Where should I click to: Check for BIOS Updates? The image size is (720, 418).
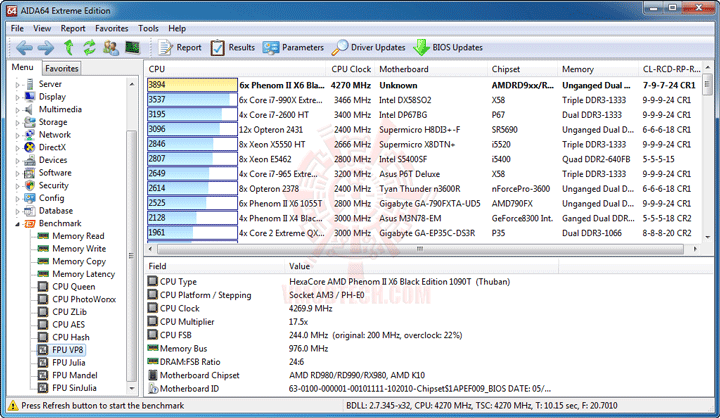pyautogui.click(x=448, y=47)
